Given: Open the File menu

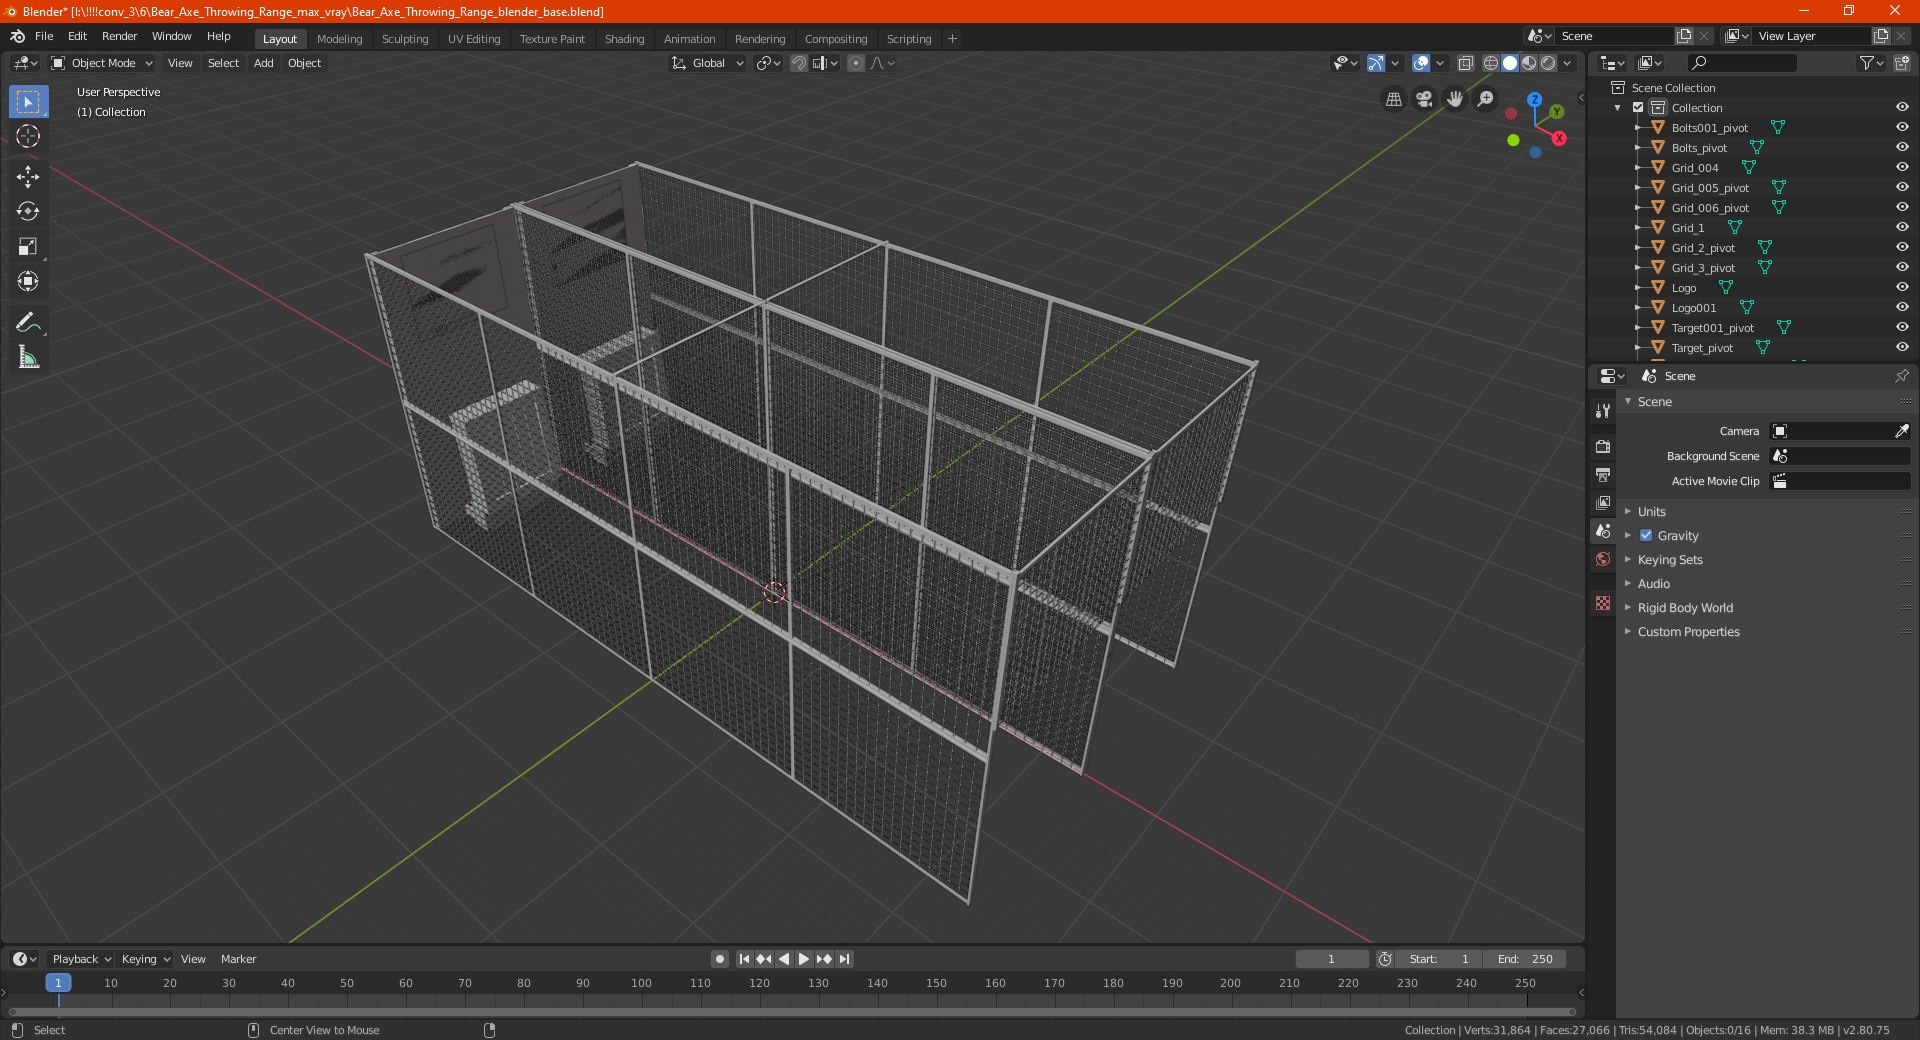Looking at the screenshot, I should (44, 36).
